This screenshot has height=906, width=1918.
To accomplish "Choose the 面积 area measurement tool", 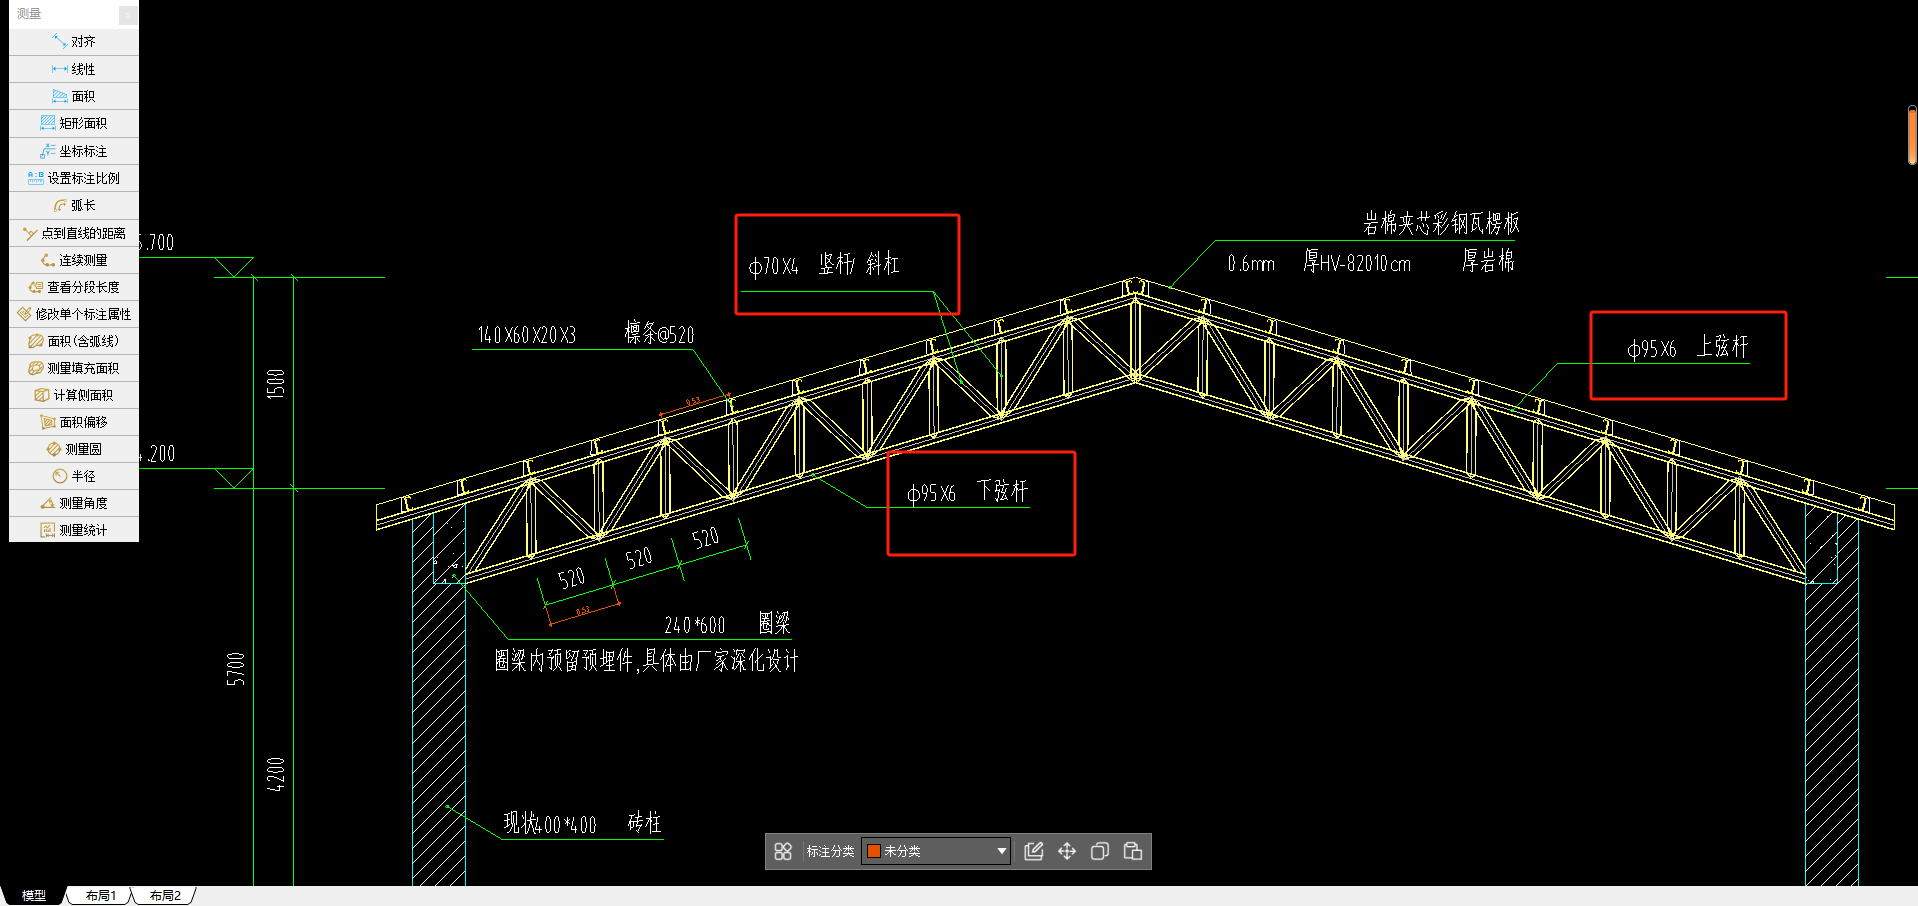I will 74,96.
